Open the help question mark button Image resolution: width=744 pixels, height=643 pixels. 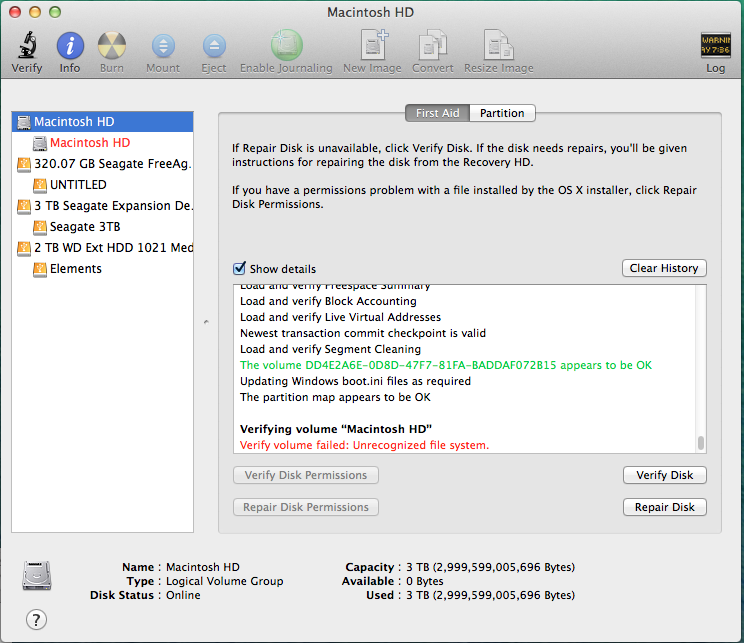coord(36,619)
